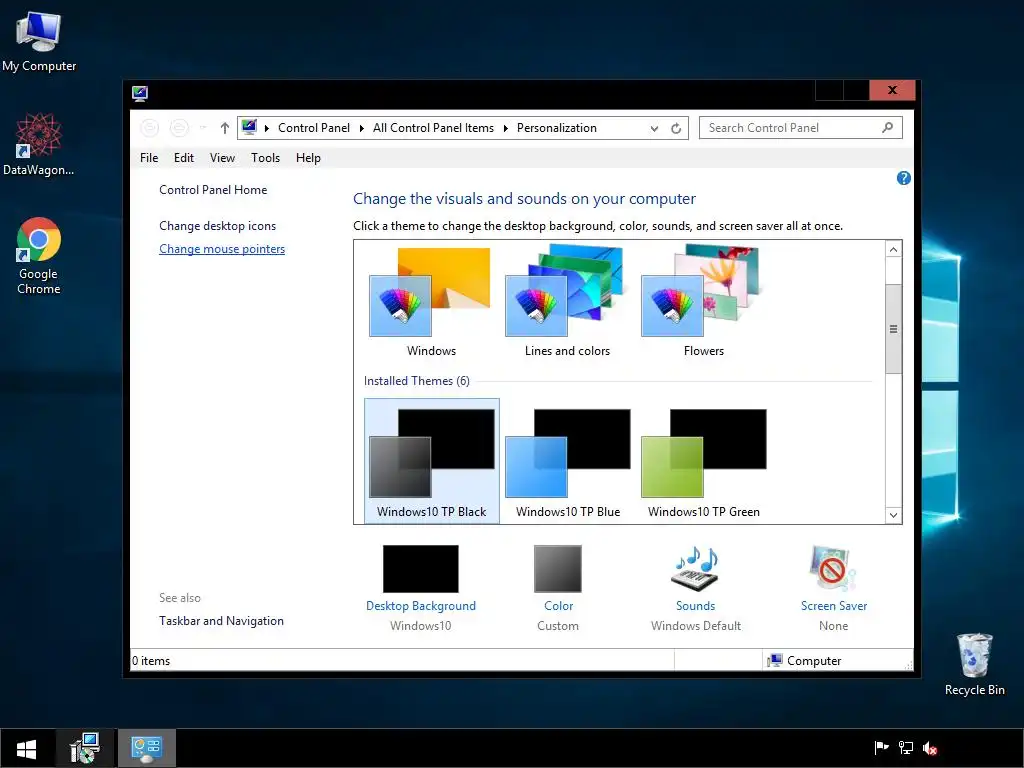Click the address bar computer icon
The height and width of the screenshot is (768, 1024).
(249, 127)
